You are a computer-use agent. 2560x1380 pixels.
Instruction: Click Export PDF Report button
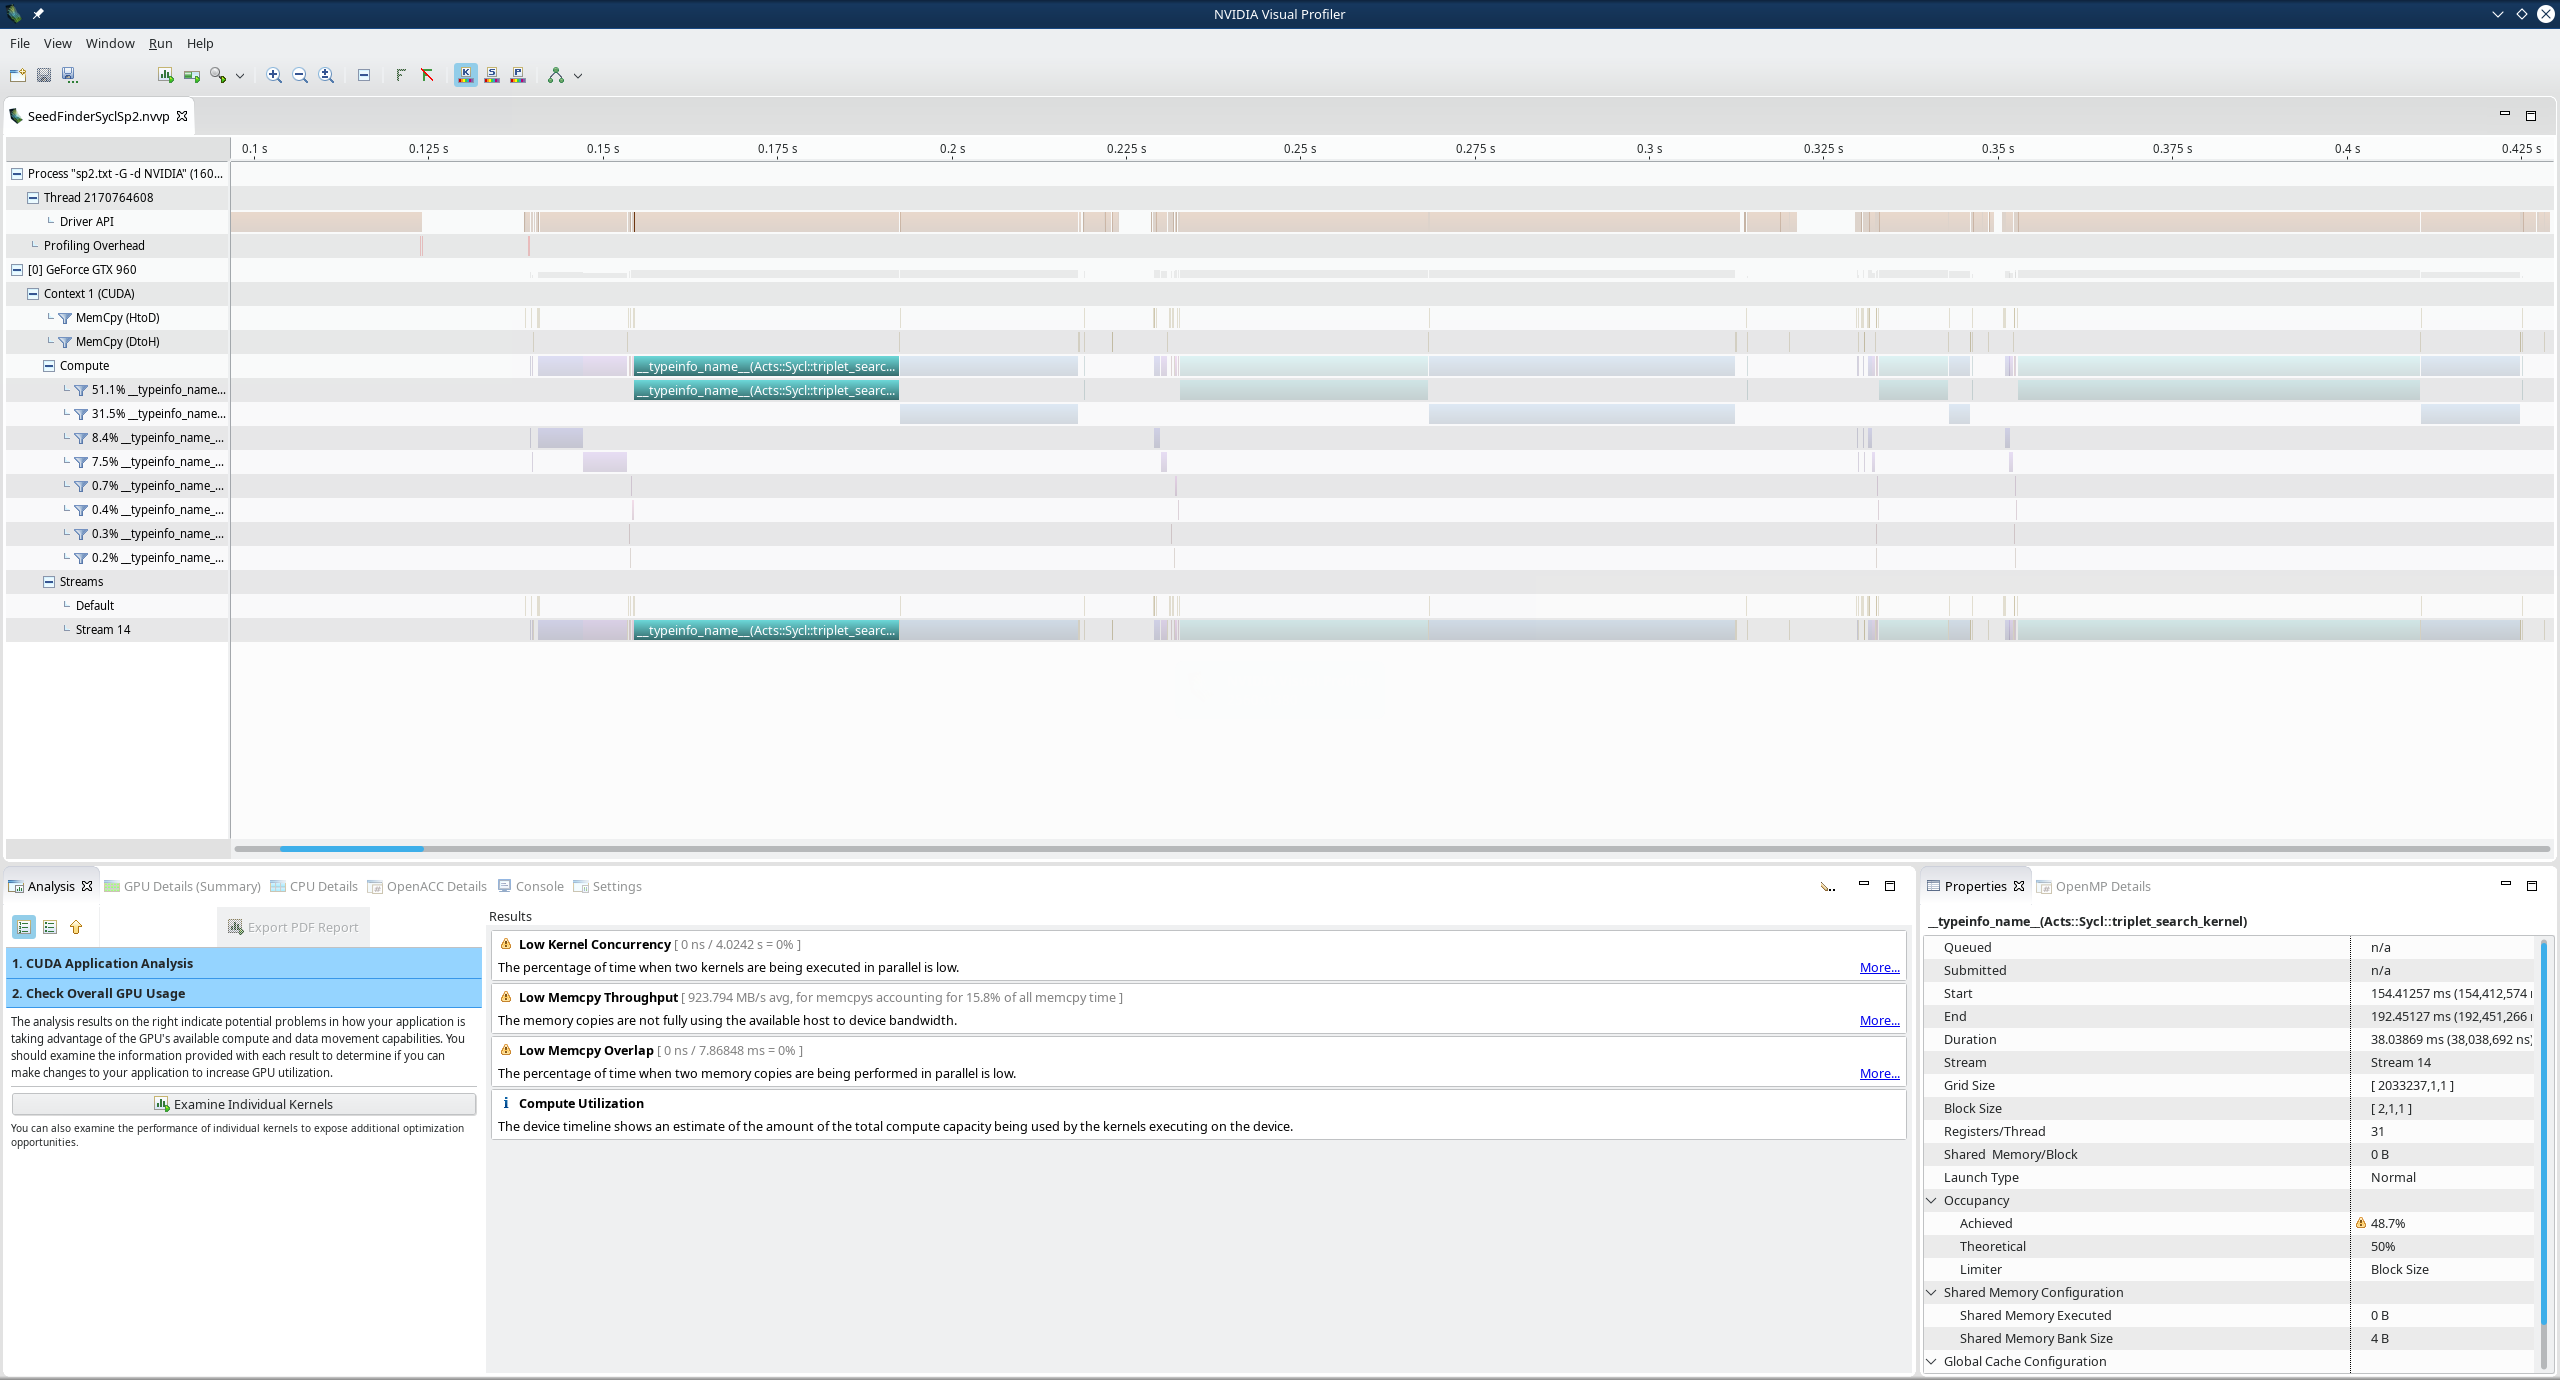coord(293,927)
